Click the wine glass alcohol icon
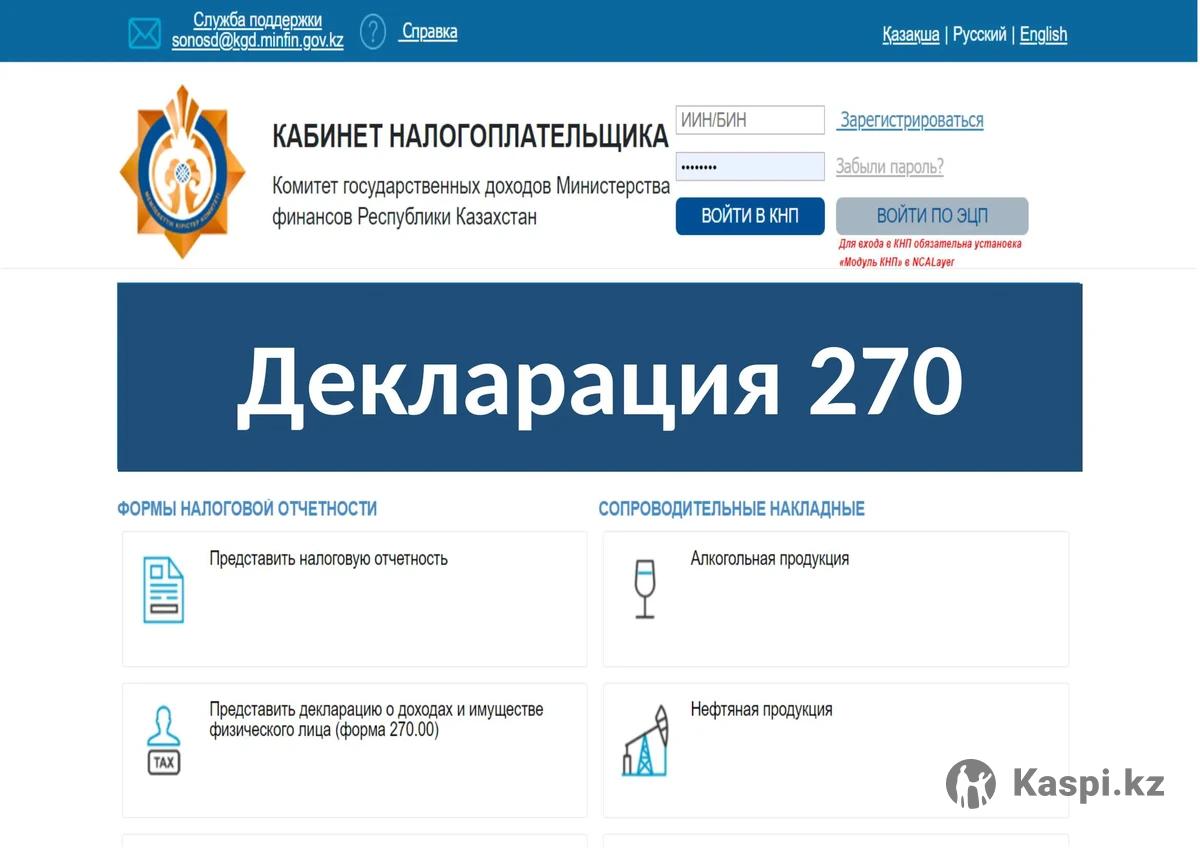The height and width of the screenshot is (848, 1200). (x=645, y=589)
